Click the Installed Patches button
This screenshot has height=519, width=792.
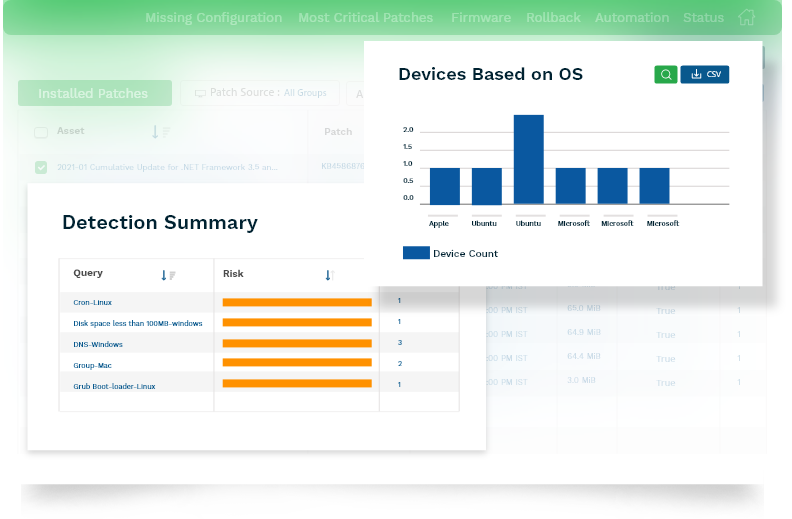(95, 93)
